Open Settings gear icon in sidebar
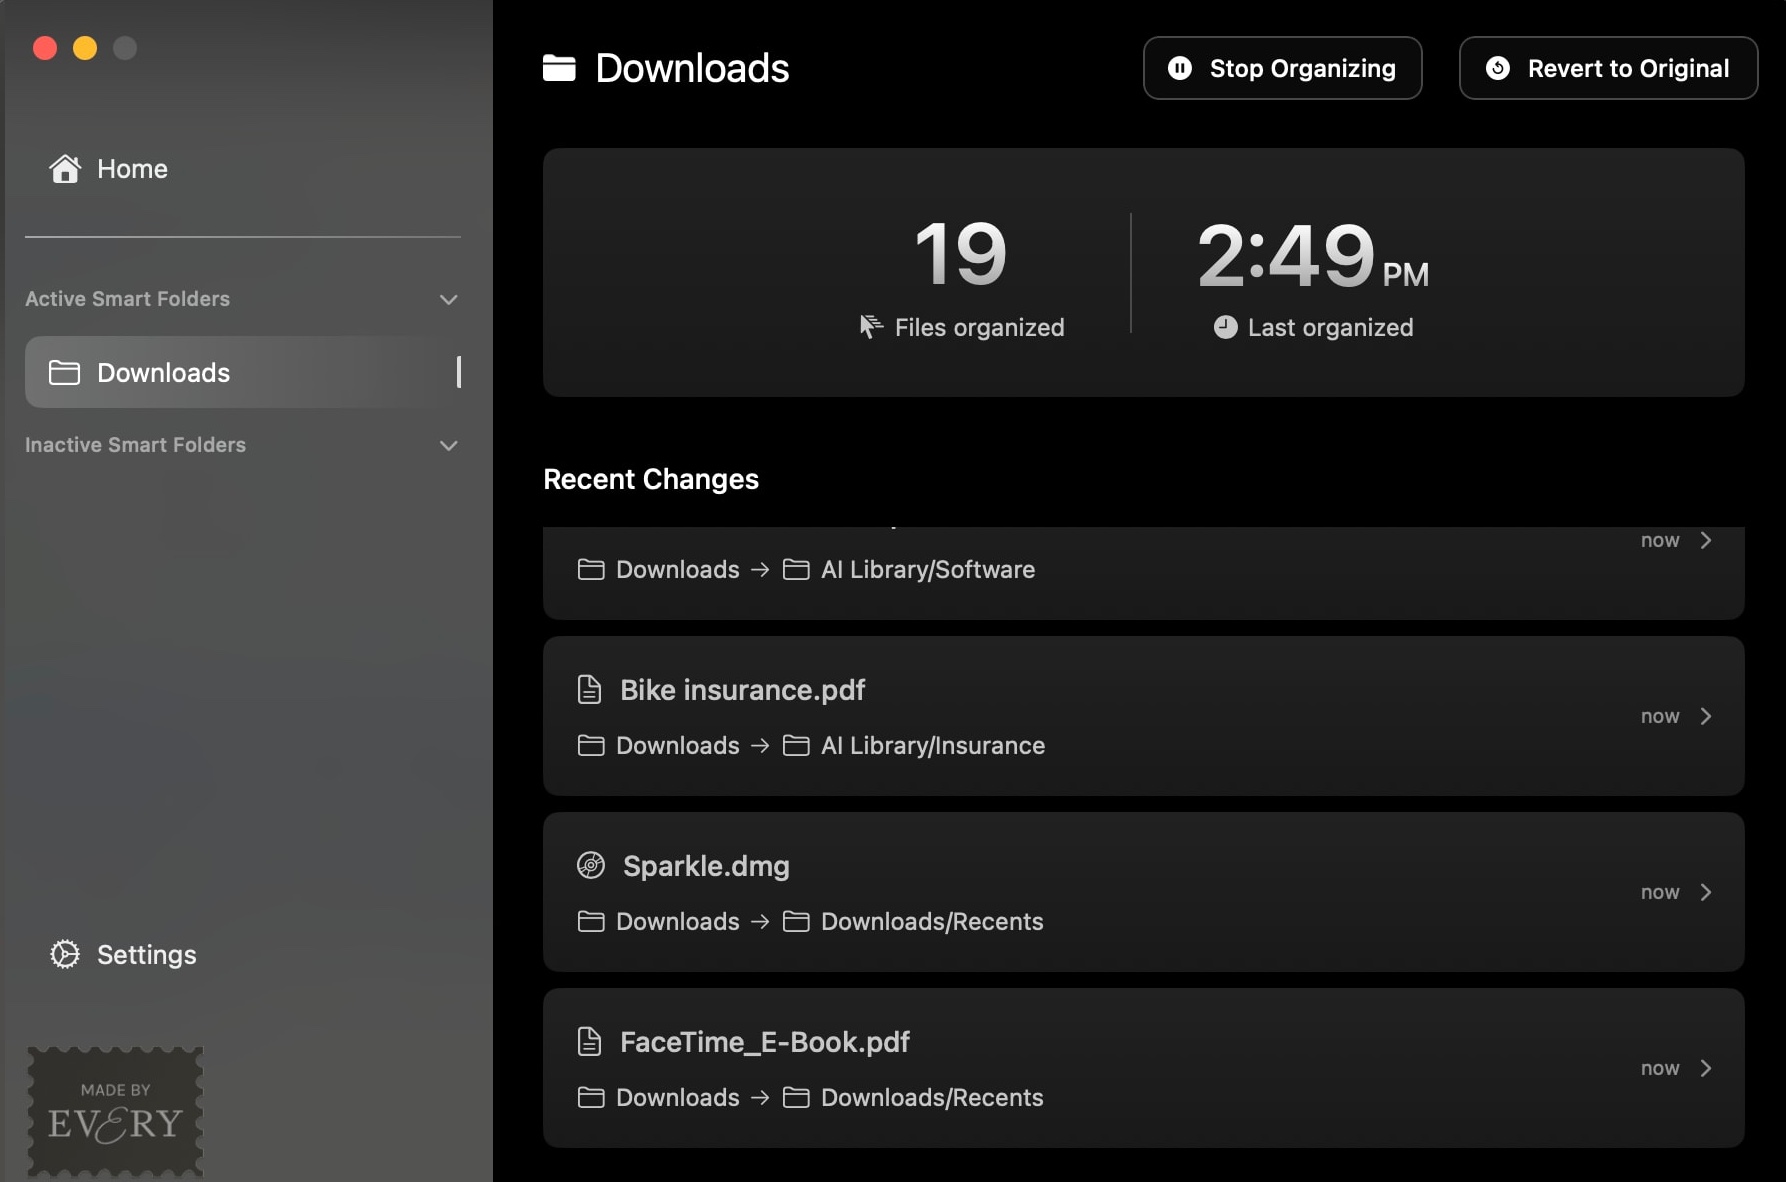1786x1182 pixels. 65,955
